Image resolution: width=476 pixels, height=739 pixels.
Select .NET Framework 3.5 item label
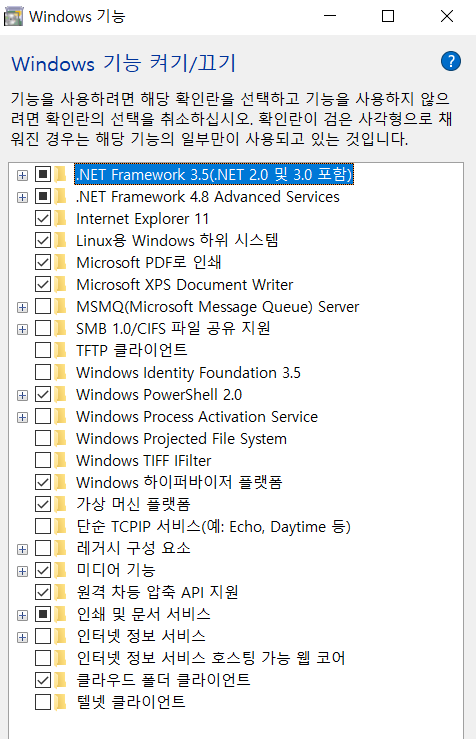[x=214, y=174]
